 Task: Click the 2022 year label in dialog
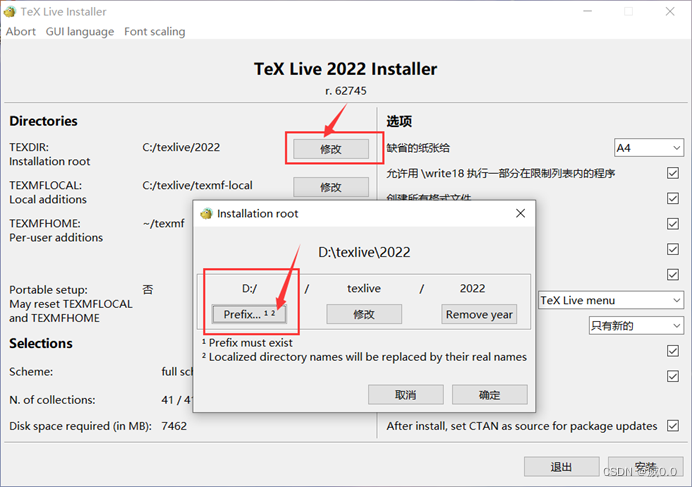pos(472,288)
